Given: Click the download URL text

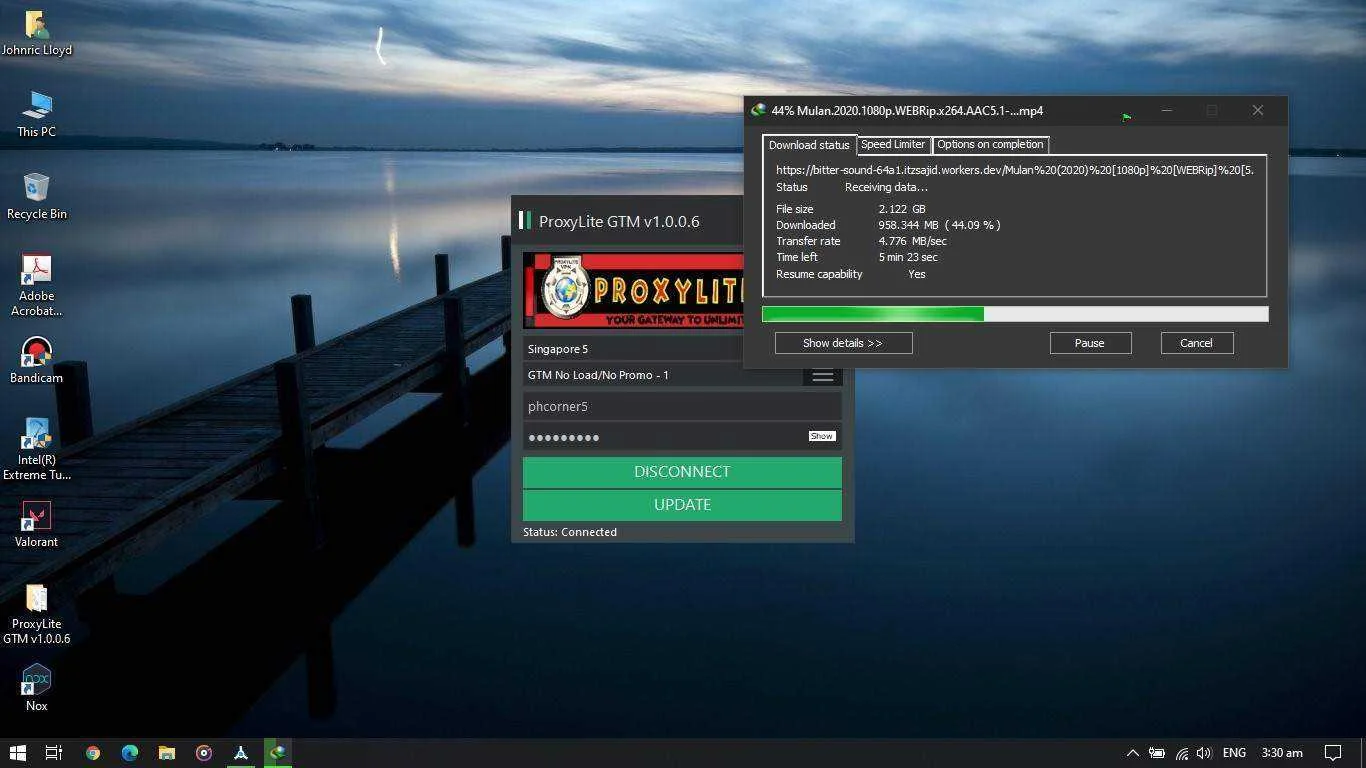Looking at the screenshot, I should (1014, 170).
